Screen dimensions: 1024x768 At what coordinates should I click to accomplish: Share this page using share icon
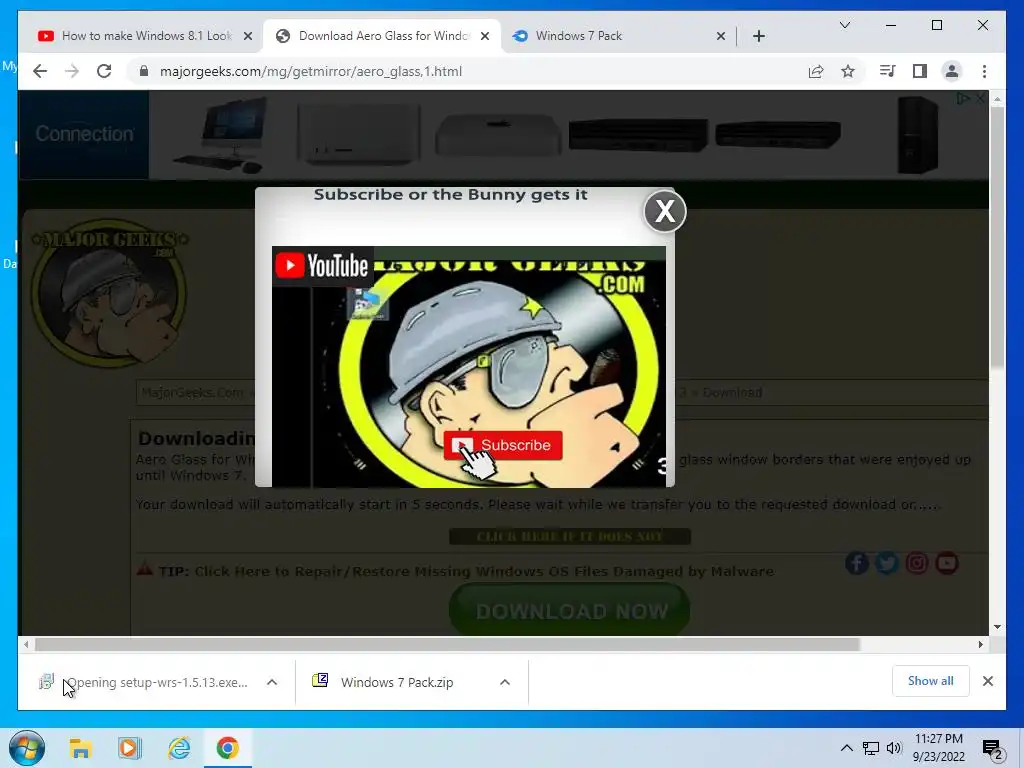[816, 71]
